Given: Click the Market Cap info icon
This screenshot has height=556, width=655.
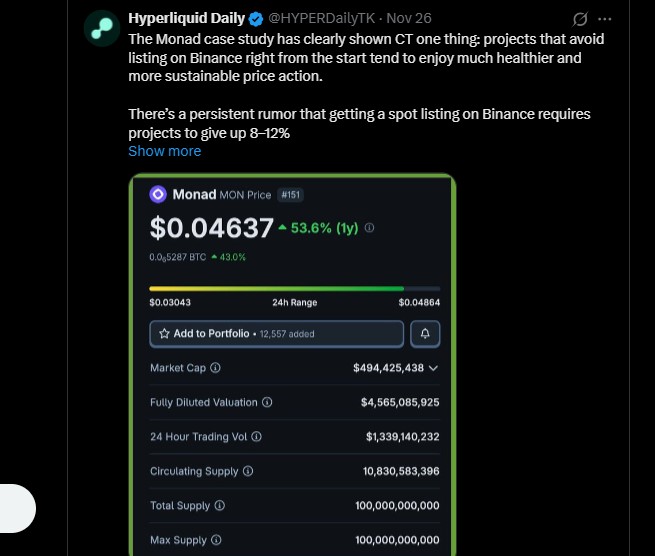Looking at the screenshot, I should (x=216, y=368).
